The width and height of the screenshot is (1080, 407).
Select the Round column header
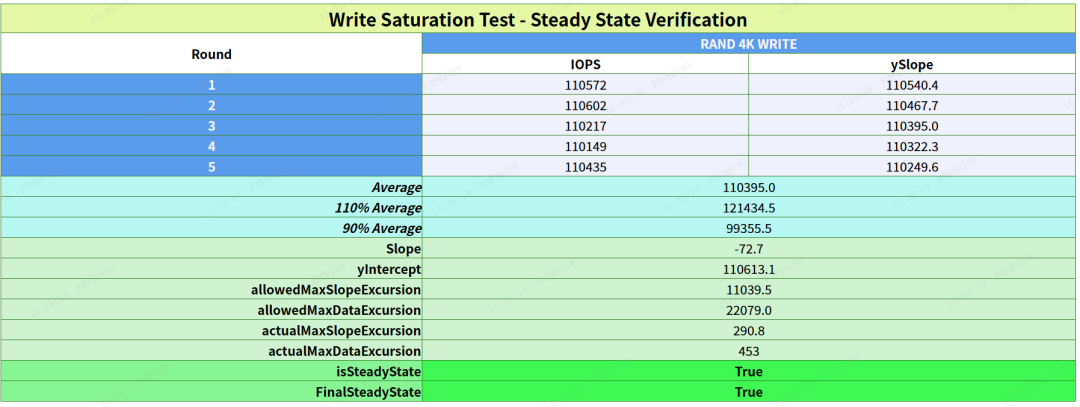211,54
